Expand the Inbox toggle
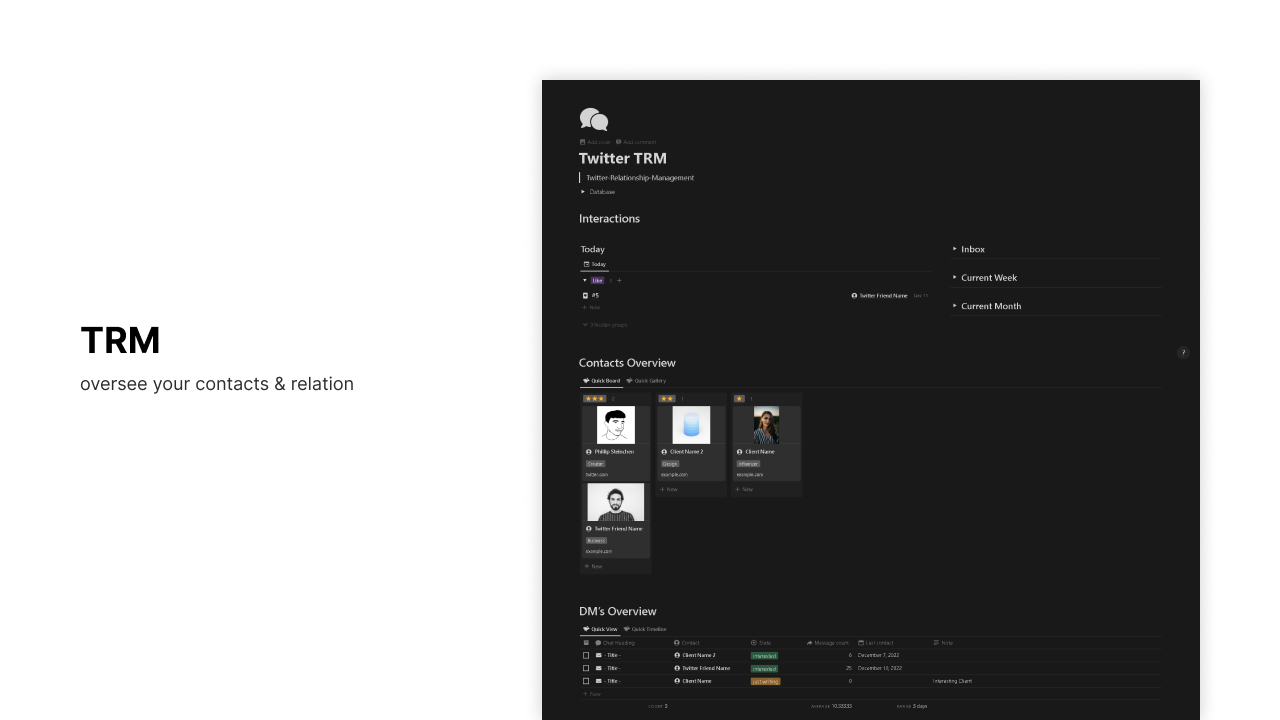Image resolution: width=1280 pixels, height=720 pixels. coord(955,249)
